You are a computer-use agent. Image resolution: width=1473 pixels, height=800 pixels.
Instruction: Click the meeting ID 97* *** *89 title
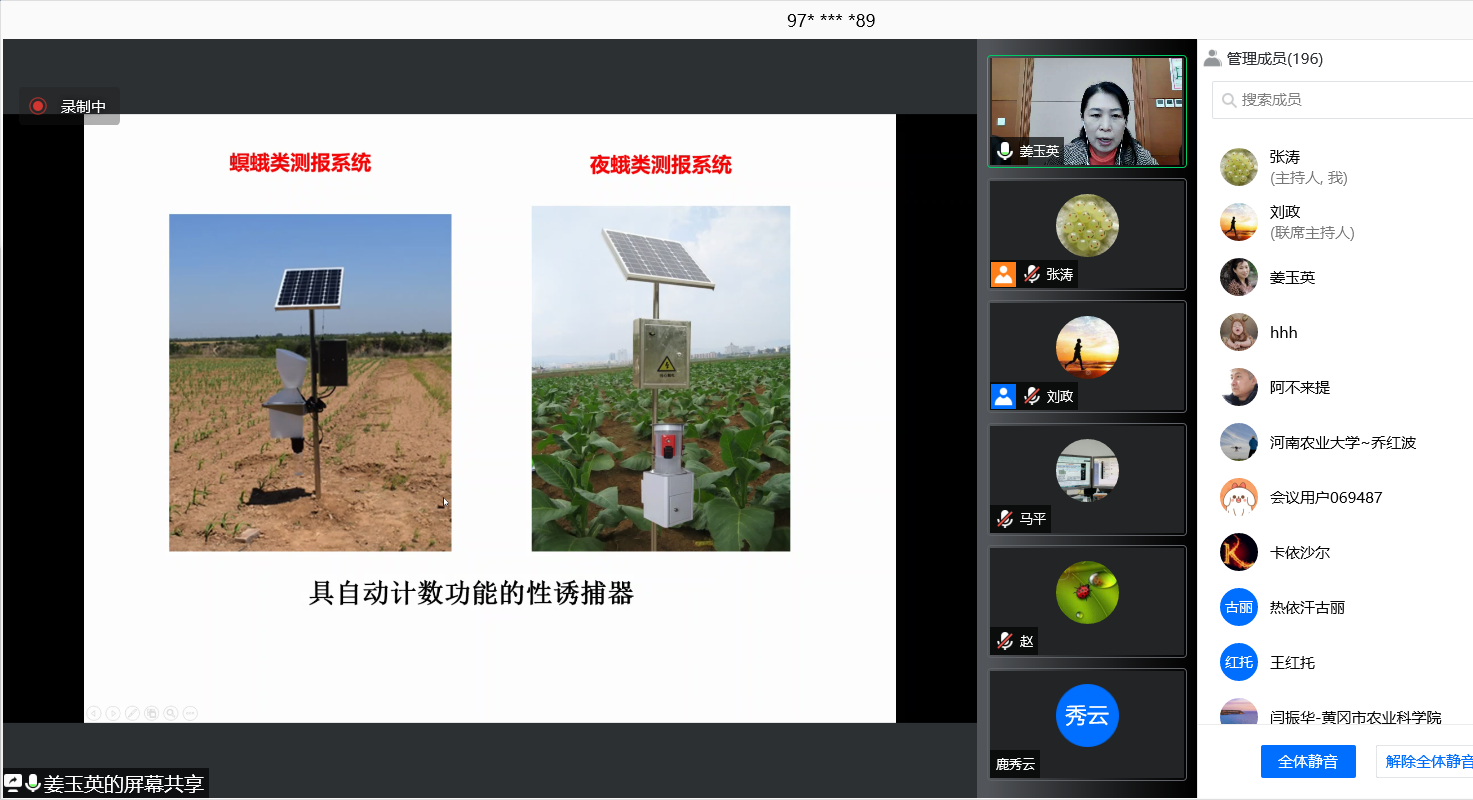click(x=831, y=20)
